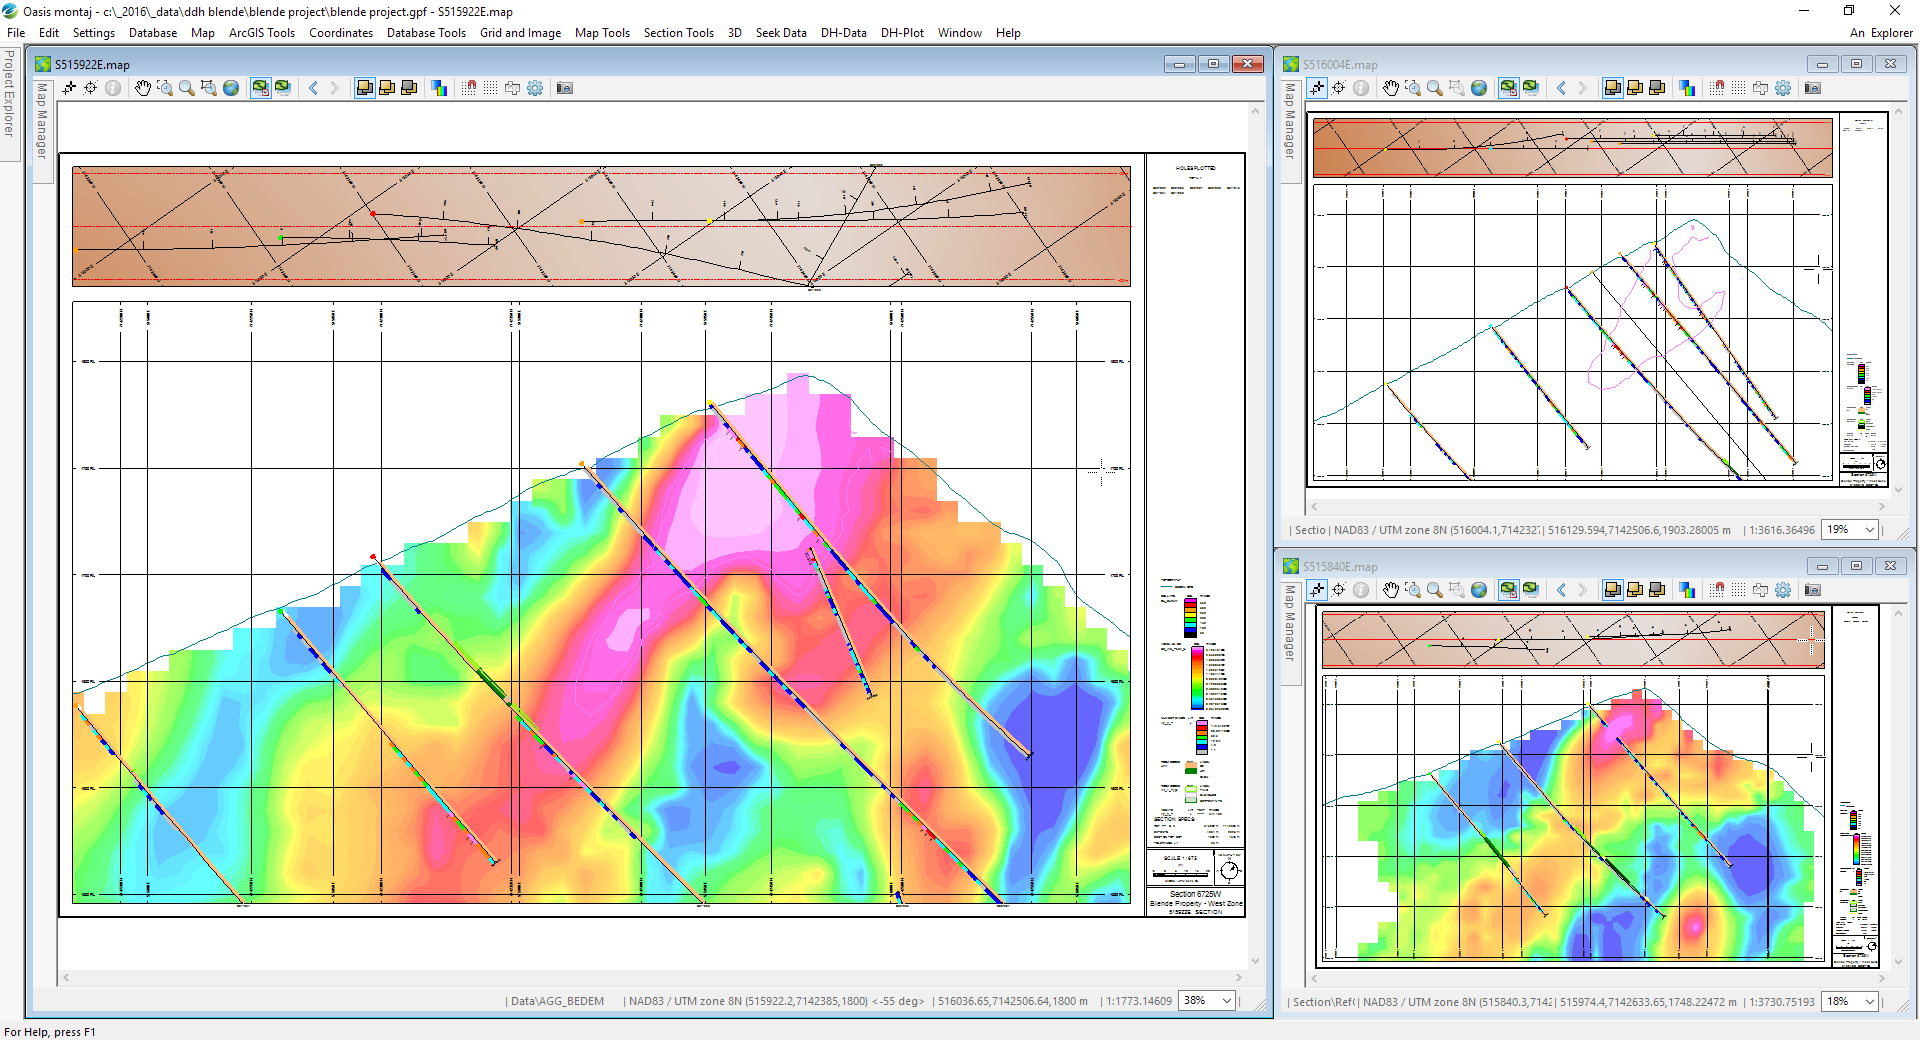
Task: Select the pan hand tool in S515922E.map
Action: tap(143, 88)
